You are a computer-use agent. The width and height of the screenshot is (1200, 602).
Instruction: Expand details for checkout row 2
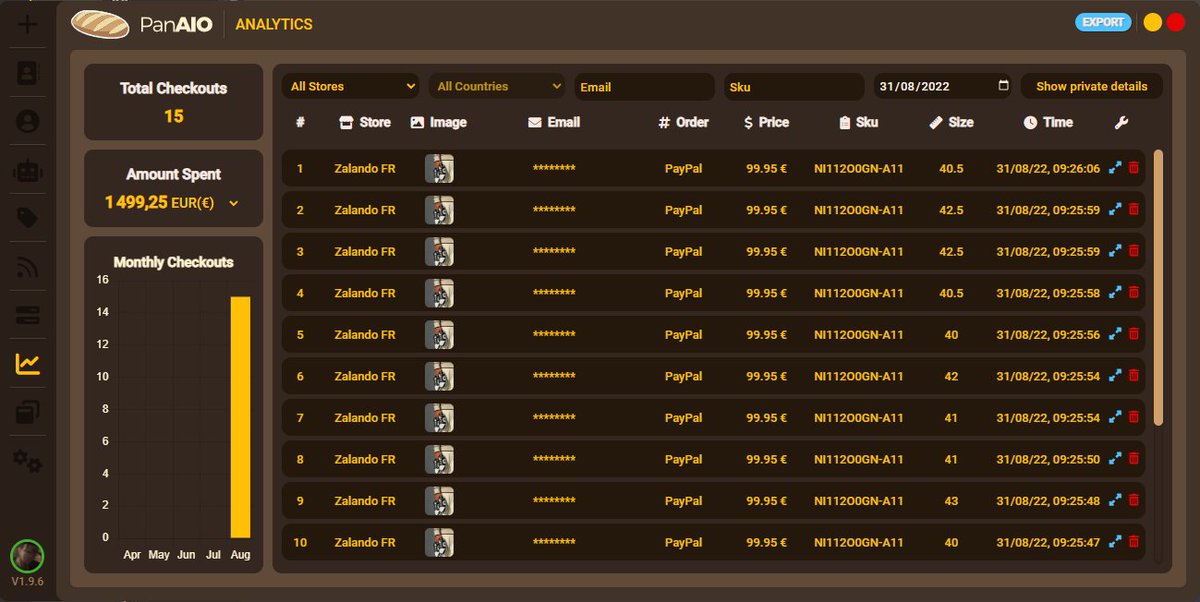click(x=1115, y=210)
